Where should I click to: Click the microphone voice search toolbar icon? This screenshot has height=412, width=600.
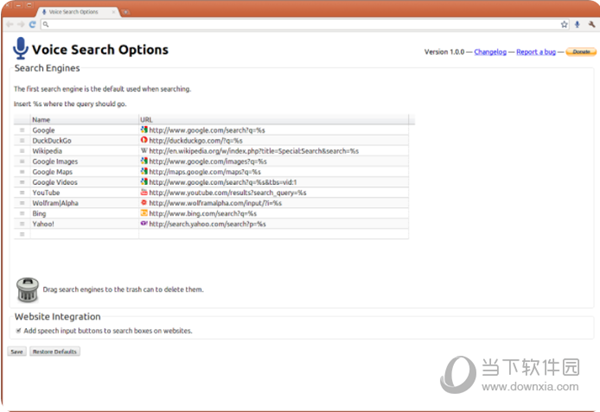click(577, 24)
